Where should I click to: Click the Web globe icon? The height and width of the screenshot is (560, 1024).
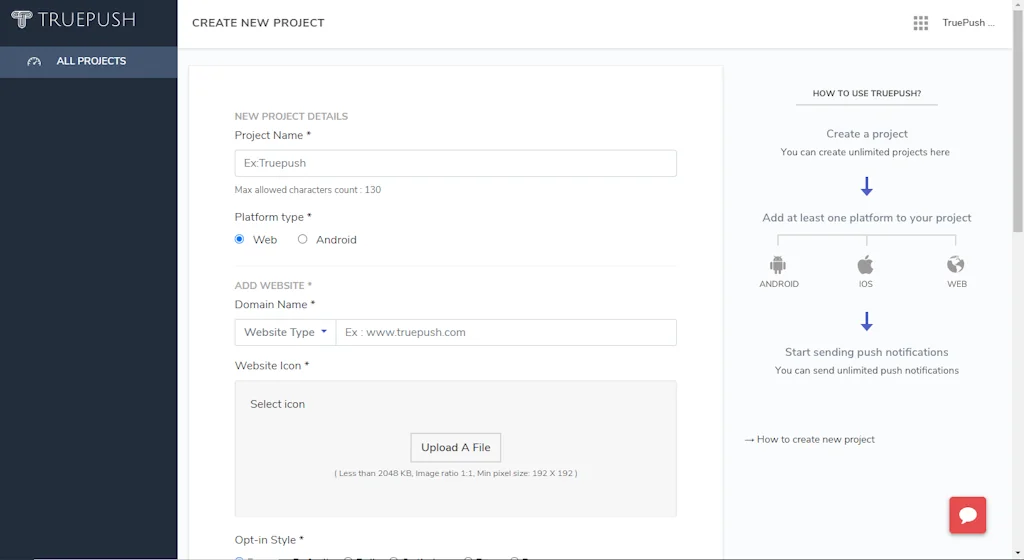pyautogui.click(x=955, y=264)
